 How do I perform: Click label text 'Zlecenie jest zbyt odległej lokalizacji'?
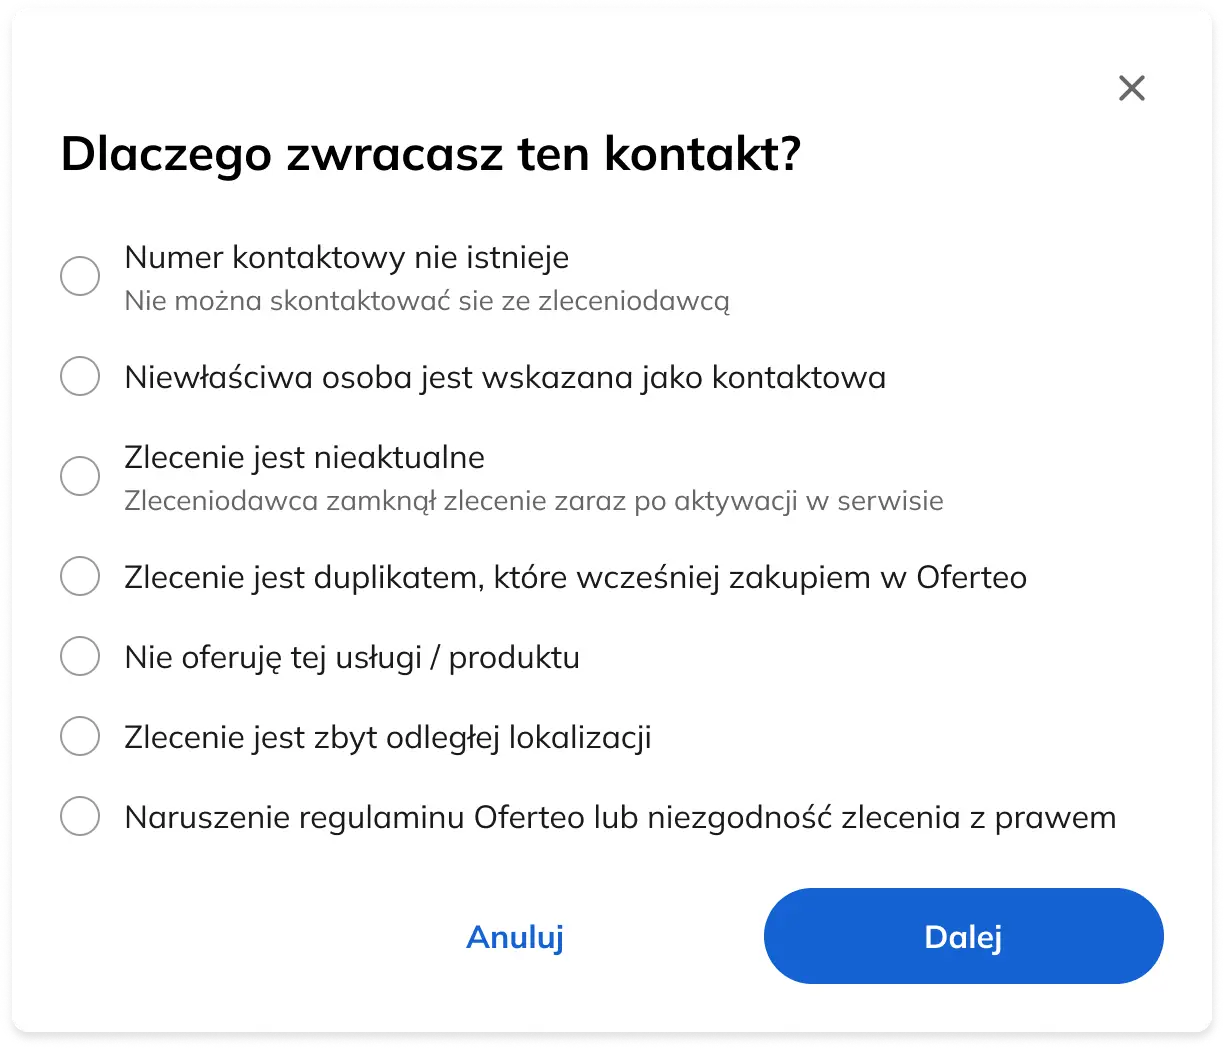coord(388,738)
